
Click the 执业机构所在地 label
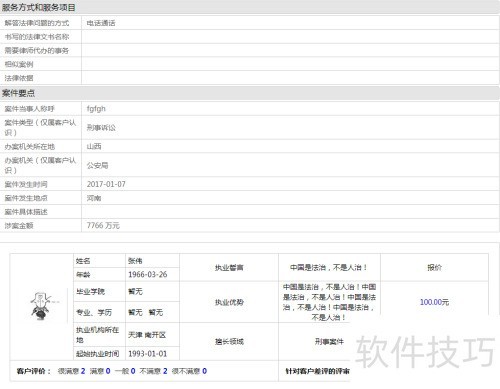pyautogui.click(x=97, y=335)
